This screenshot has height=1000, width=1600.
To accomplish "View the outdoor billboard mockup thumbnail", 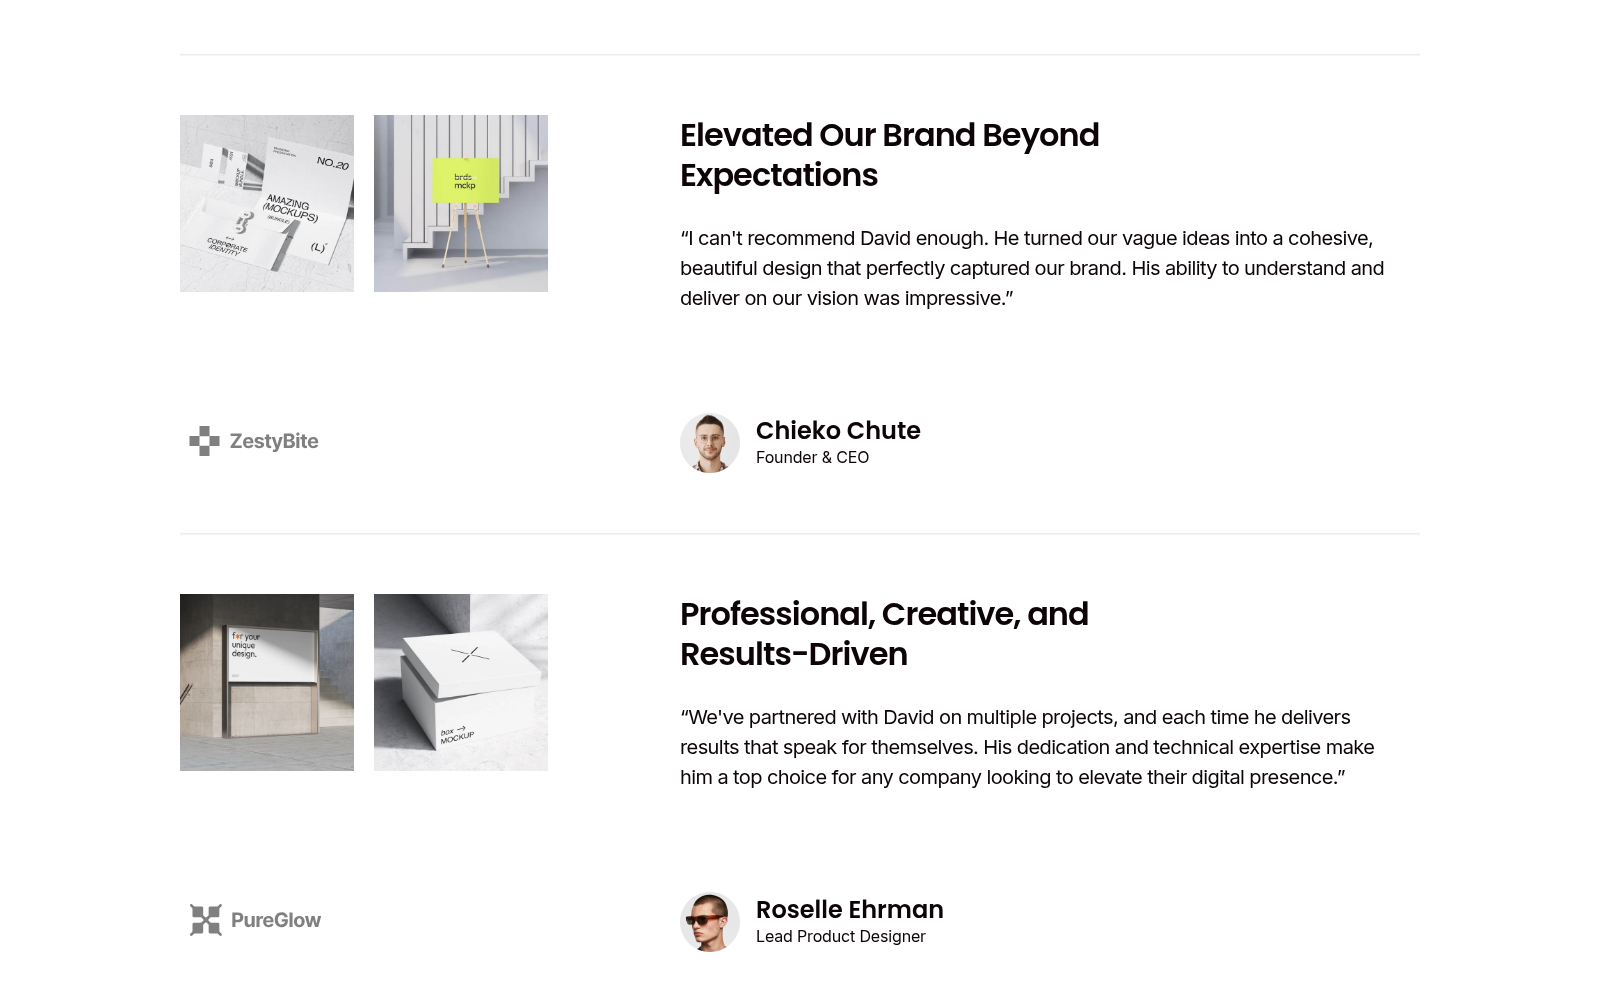I will pos(267,682).
